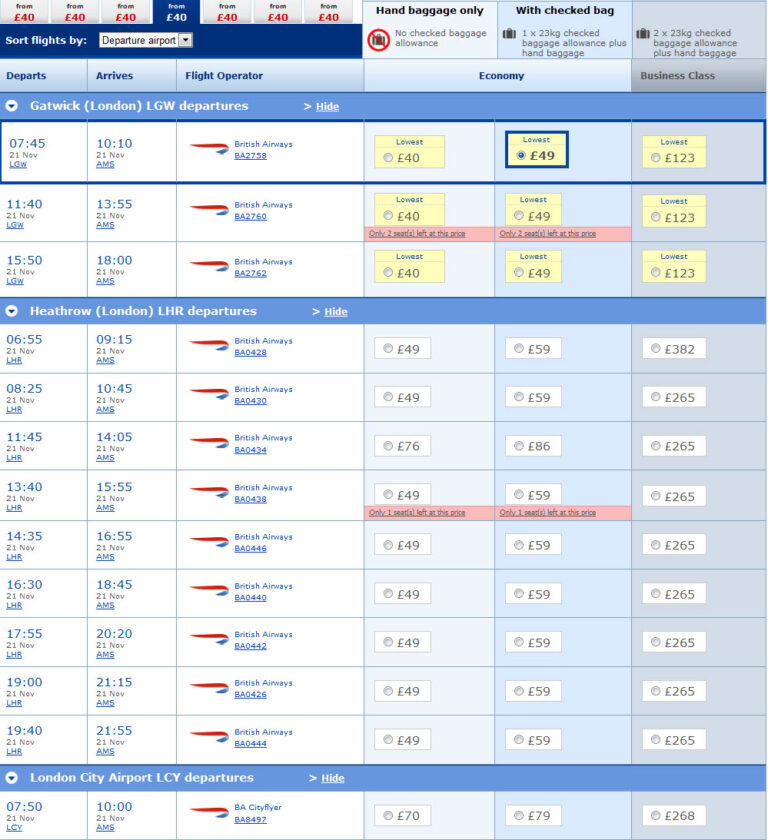Click British Airways logo for flight BA0428
This screenshot has width=768, height=840.
[209, 344]
